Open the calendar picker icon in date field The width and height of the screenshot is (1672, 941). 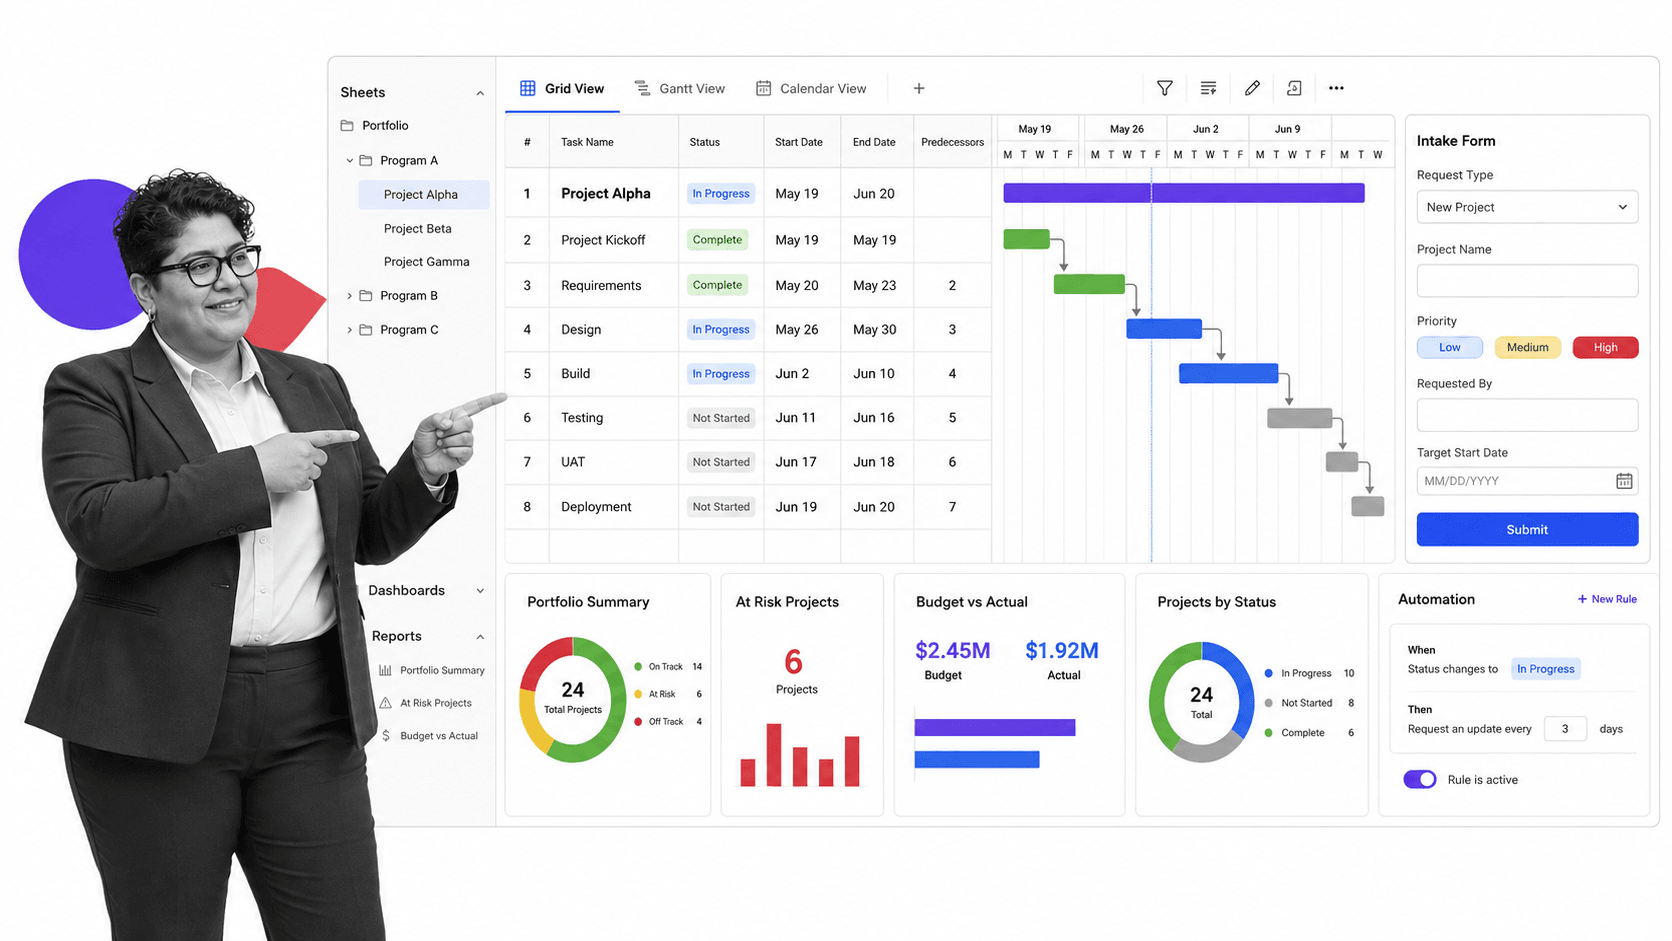coord(1624,481)
